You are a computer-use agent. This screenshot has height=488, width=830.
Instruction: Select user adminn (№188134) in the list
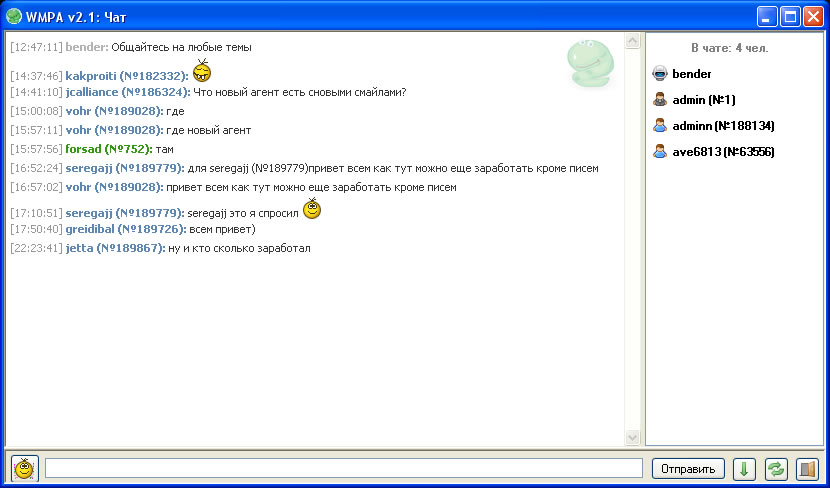tap(723, 126)
